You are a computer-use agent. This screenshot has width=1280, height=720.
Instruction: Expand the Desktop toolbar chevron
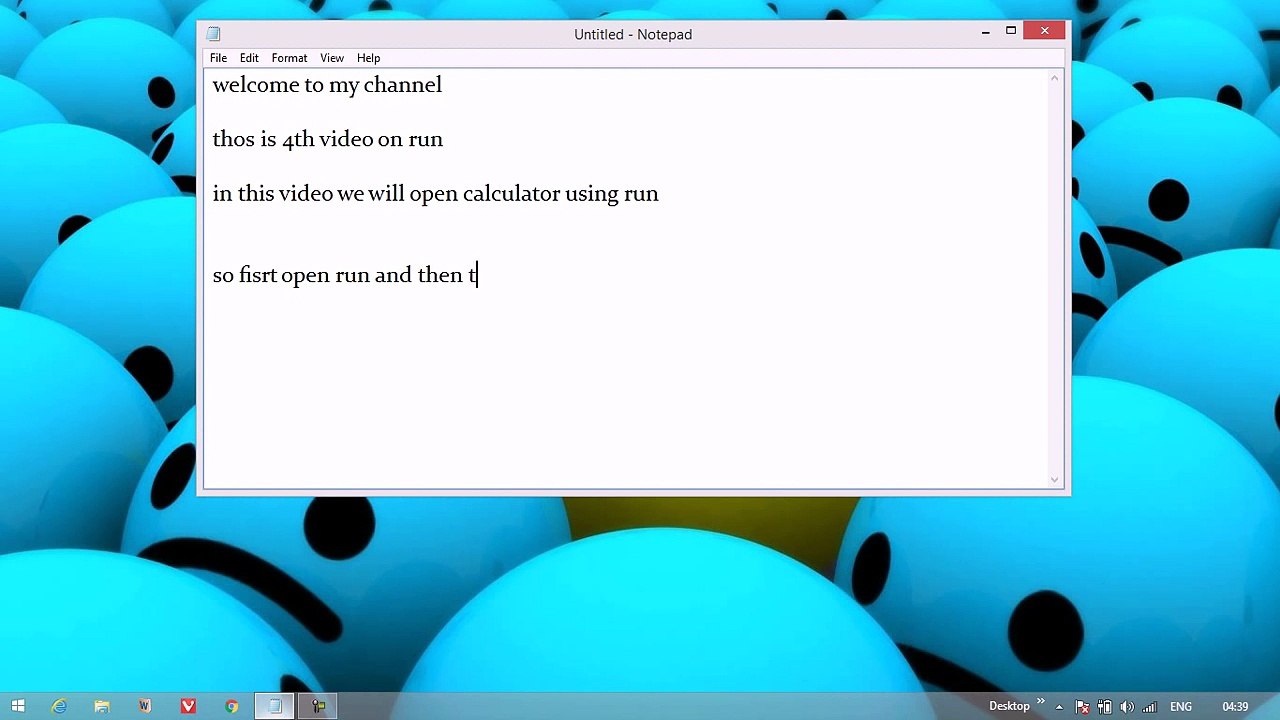pos(1040,702)
